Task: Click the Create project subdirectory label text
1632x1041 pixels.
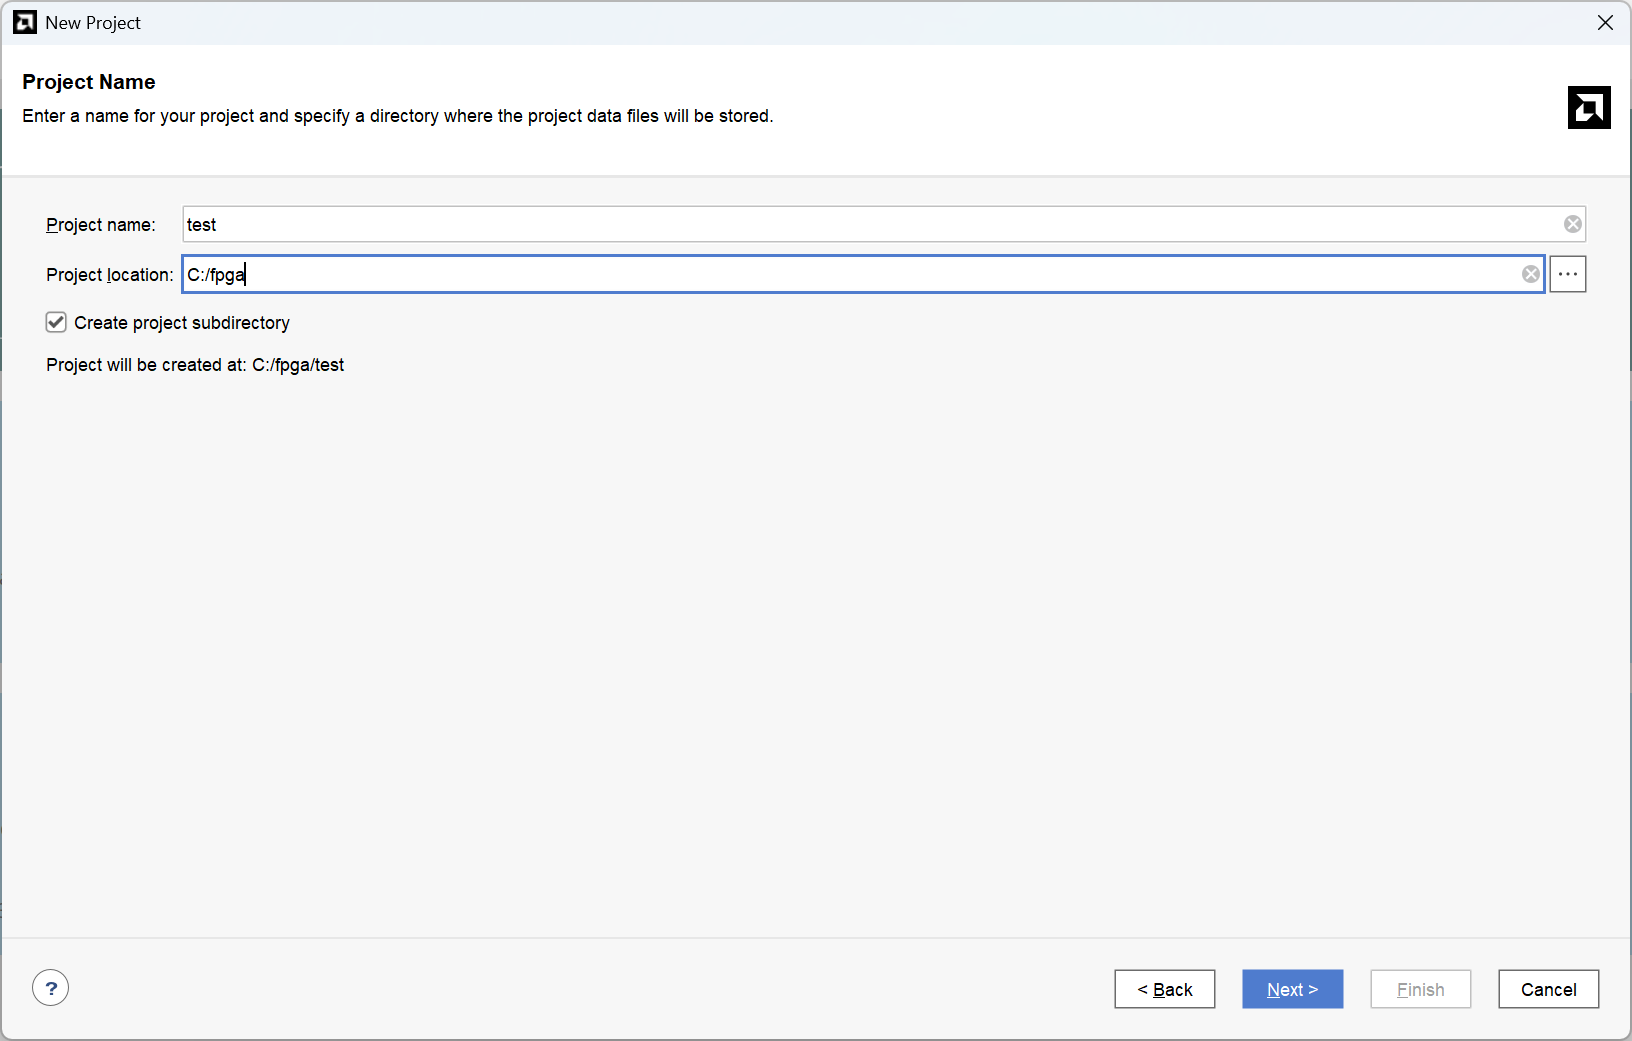Action: [182, 323]
